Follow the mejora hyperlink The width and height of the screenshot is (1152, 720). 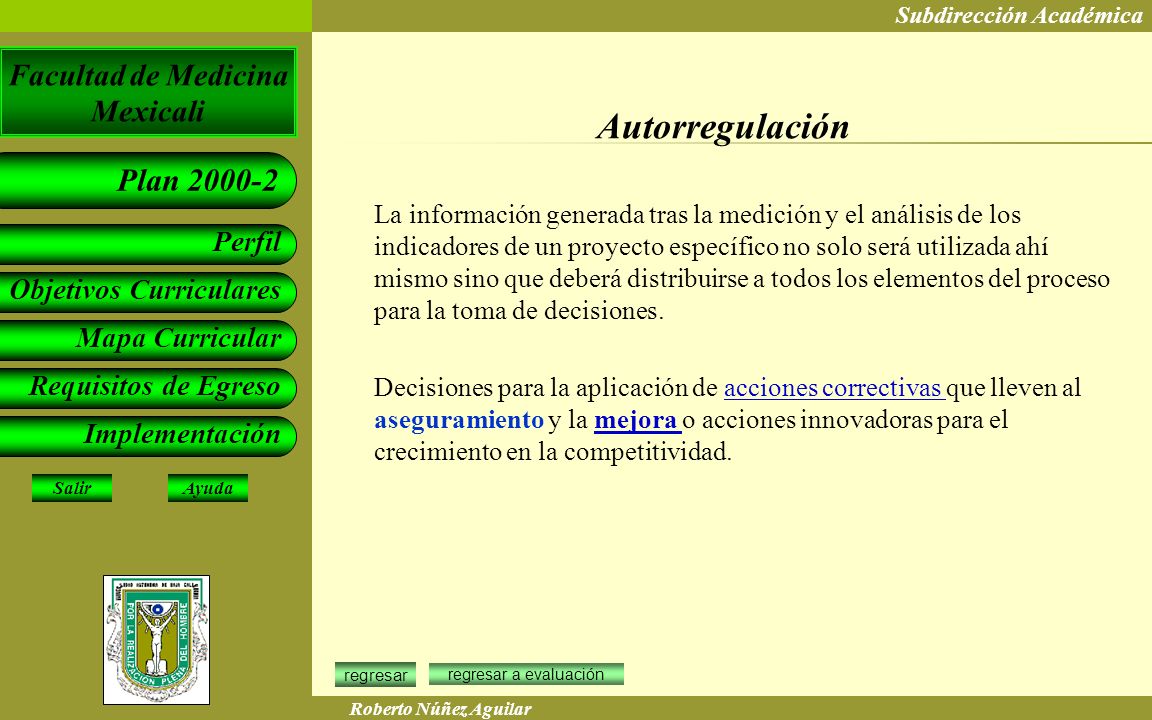click(x=637, y=420)
